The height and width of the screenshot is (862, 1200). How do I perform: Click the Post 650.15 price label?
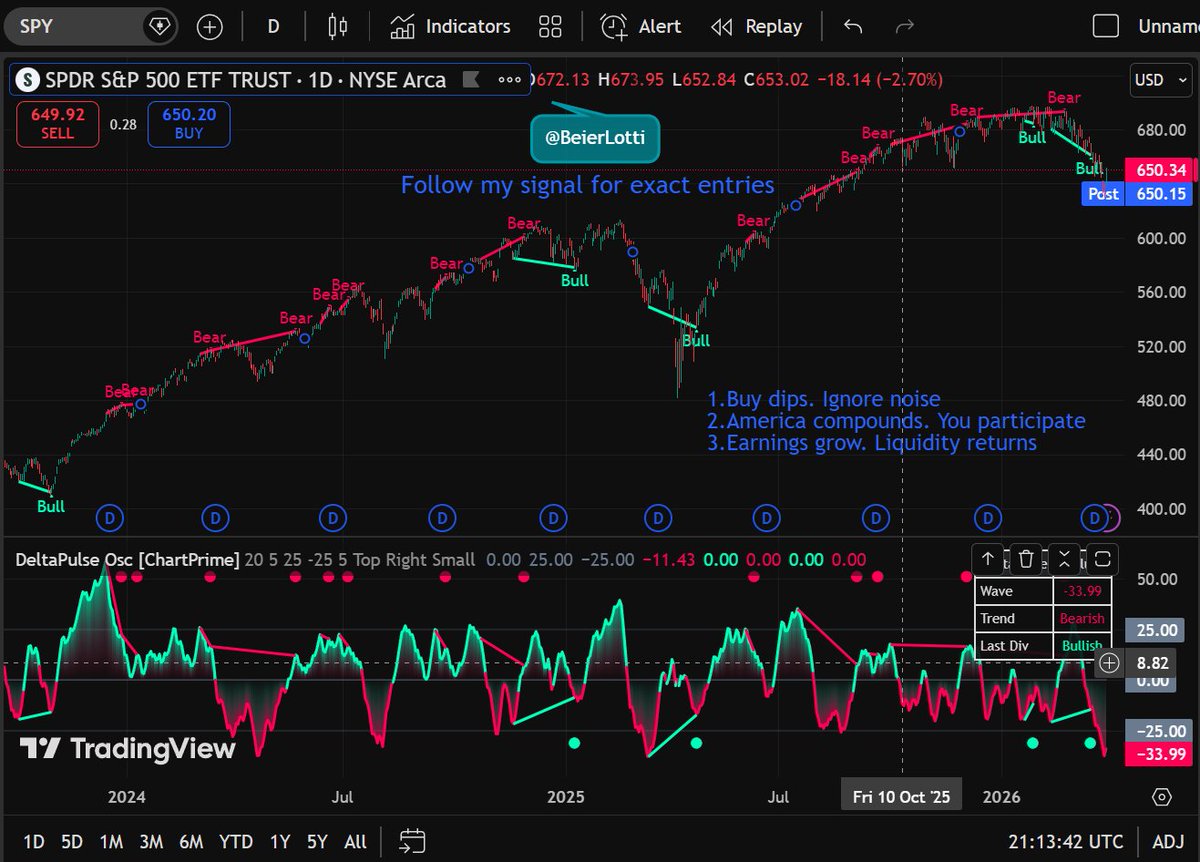click(x=1138, y=194)
